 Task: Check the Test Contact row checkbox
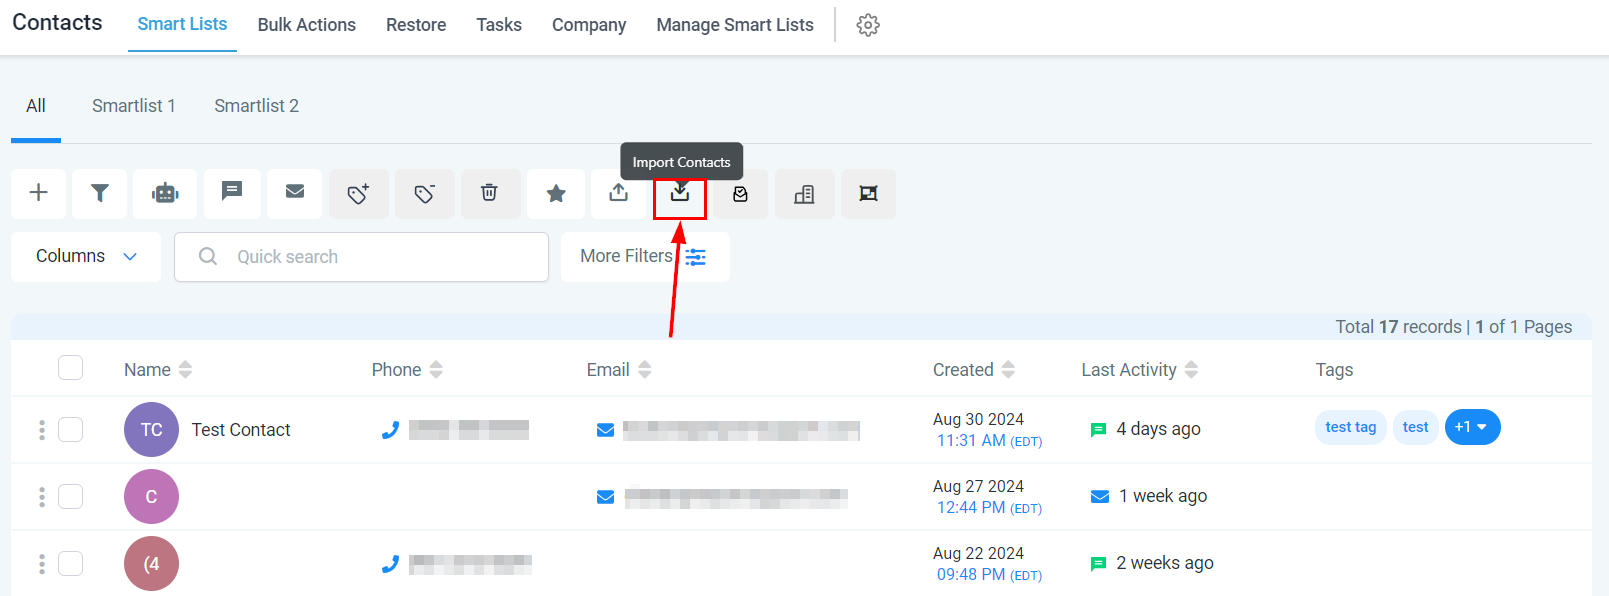[71, 430]
